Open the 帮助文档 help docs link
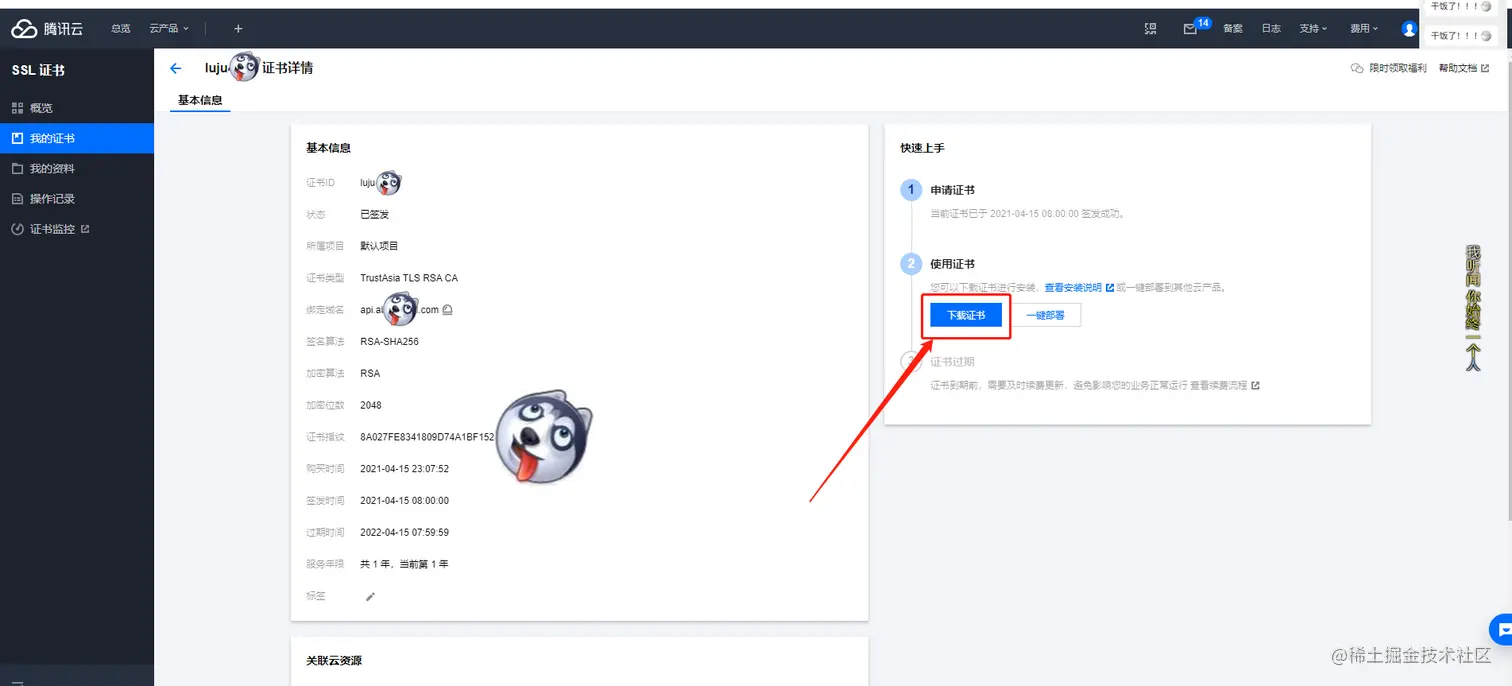Image resolution: width=1512 pixels, height=686 pixels. coord(1457,68)
